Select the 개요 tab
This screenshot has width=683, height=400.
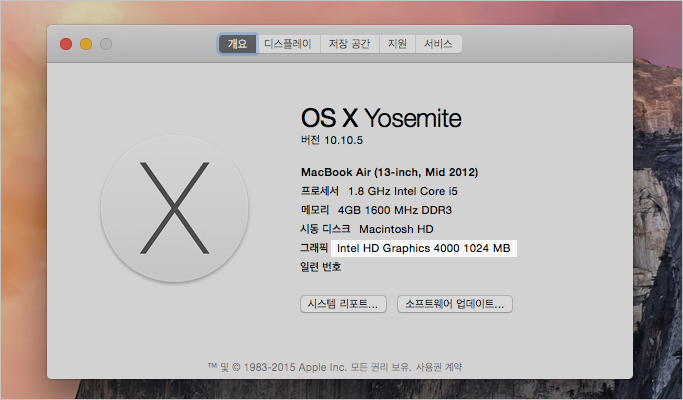[237, 44]
